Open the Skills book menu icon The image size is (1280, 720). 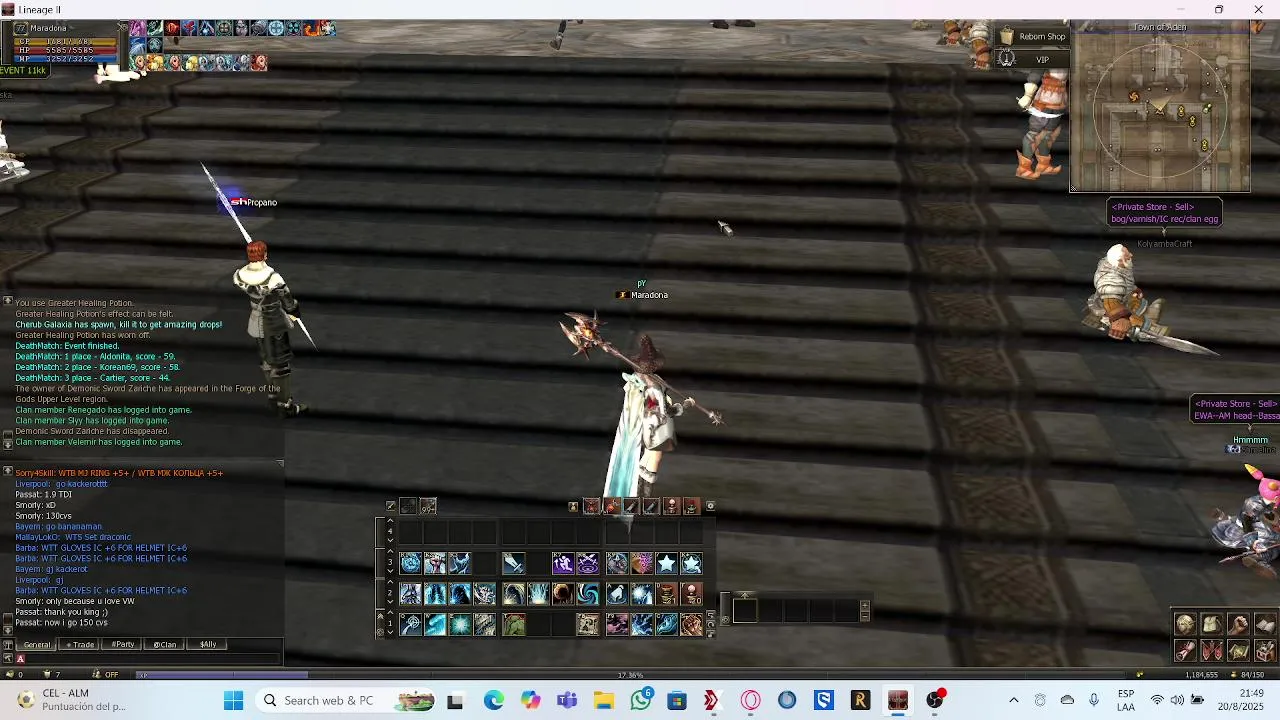click(1265, 624)
